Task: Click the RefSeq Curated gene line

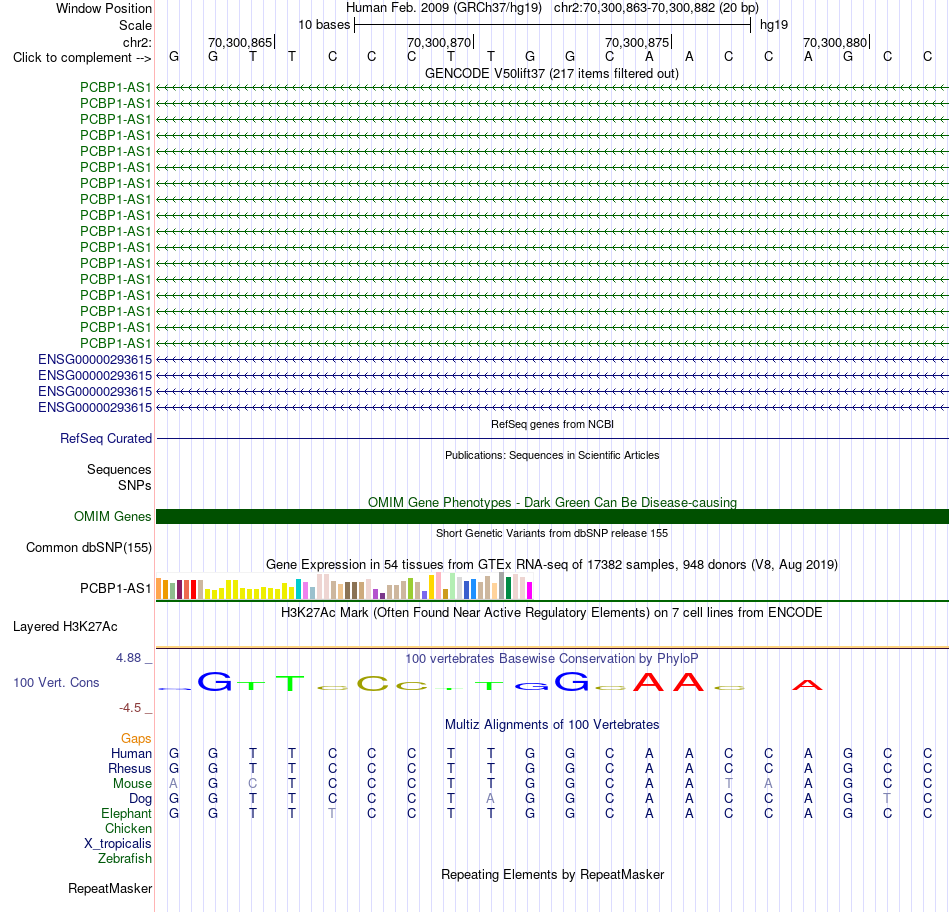Action: [x=553, y=438]
